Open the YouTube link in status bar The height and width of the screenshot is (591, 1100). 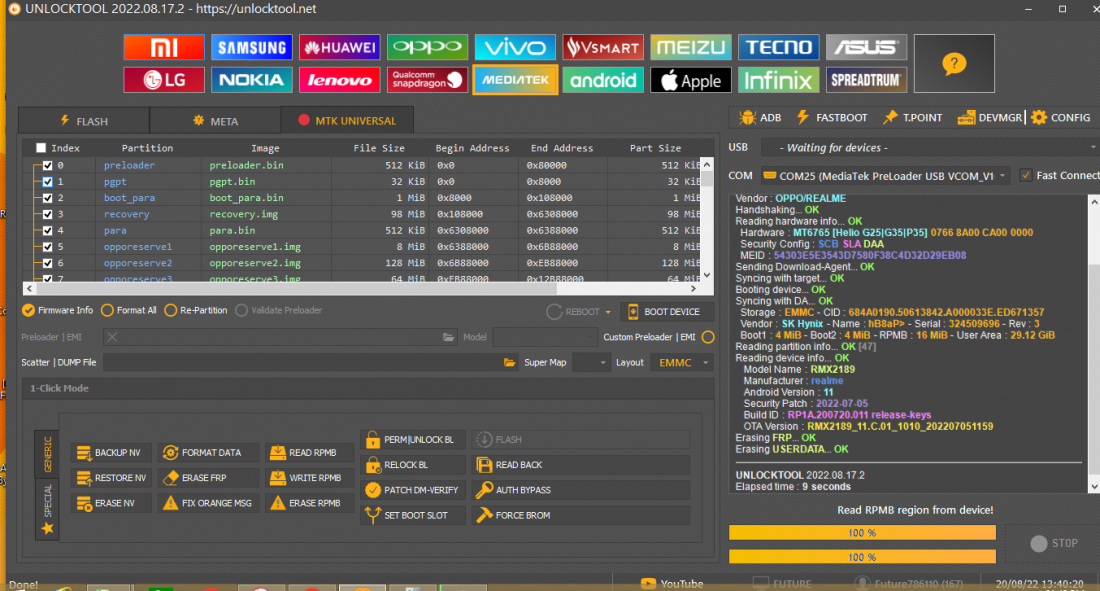click(x=671, y=584)
